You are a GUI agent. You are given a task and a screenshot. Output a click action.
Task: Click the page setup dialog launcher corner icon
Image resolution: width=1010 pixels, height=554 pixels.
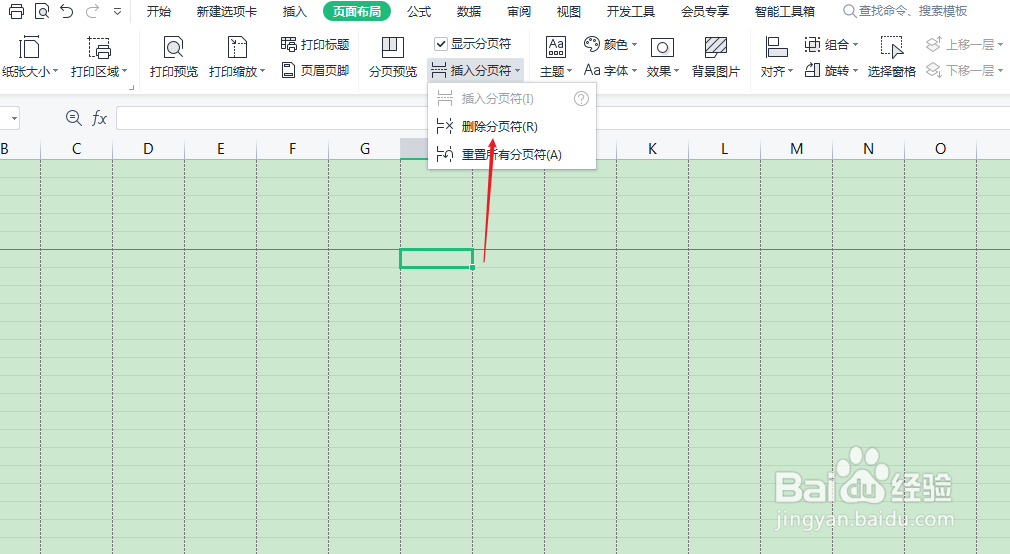click(x=131, y=87)
